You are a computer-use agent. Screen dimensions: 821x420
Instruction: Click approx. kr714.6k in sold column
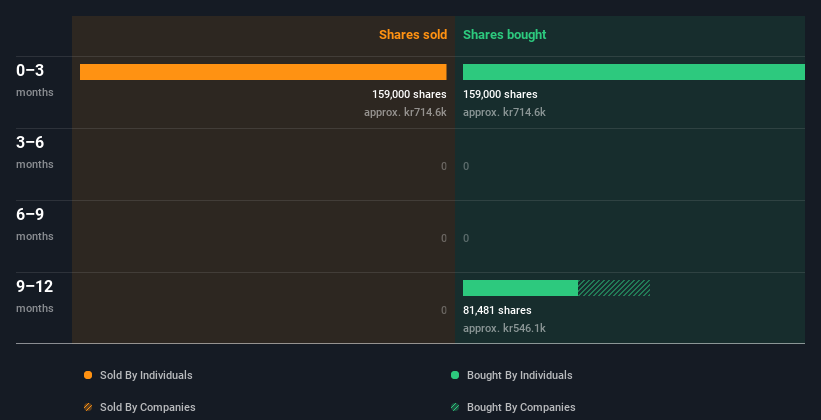tap(405, 112)
